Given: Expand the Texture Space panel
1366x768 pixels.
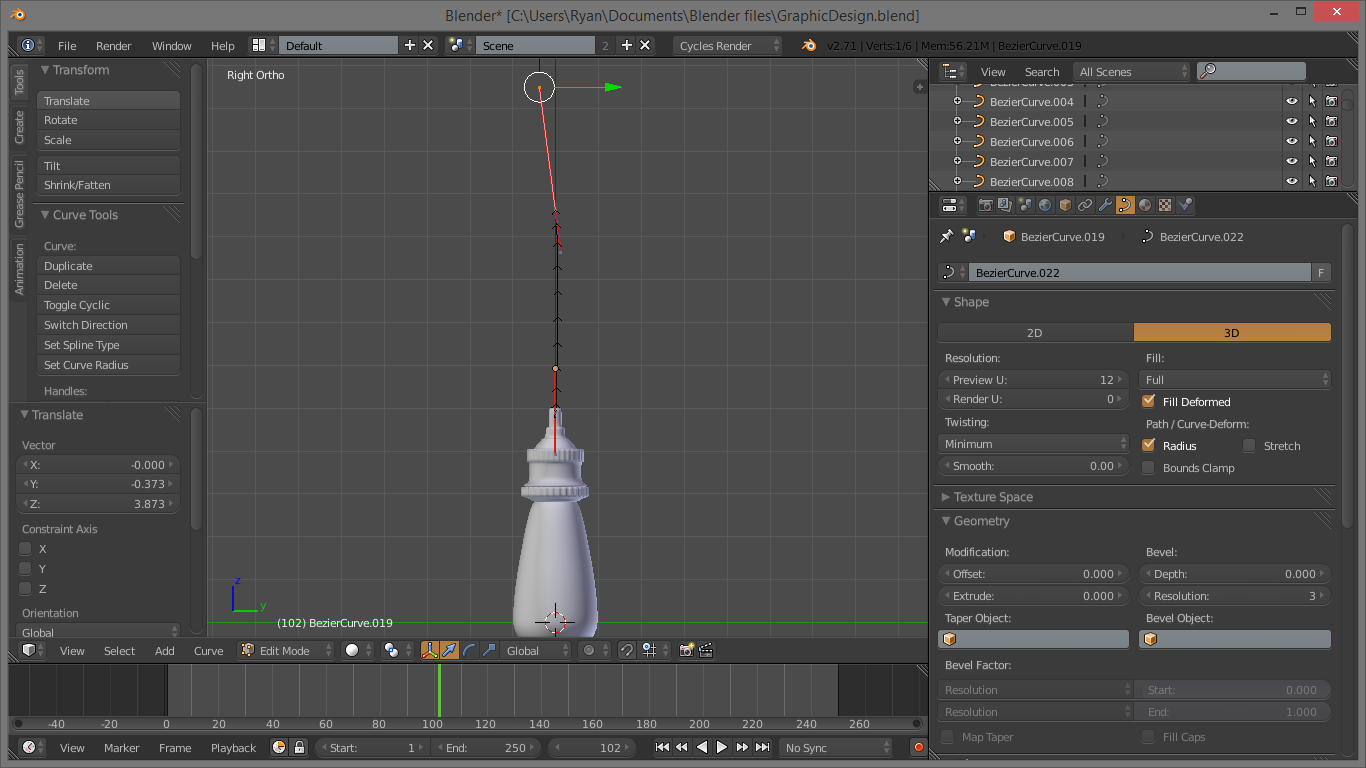Looking at the screenshot, I should click(946, 497).
